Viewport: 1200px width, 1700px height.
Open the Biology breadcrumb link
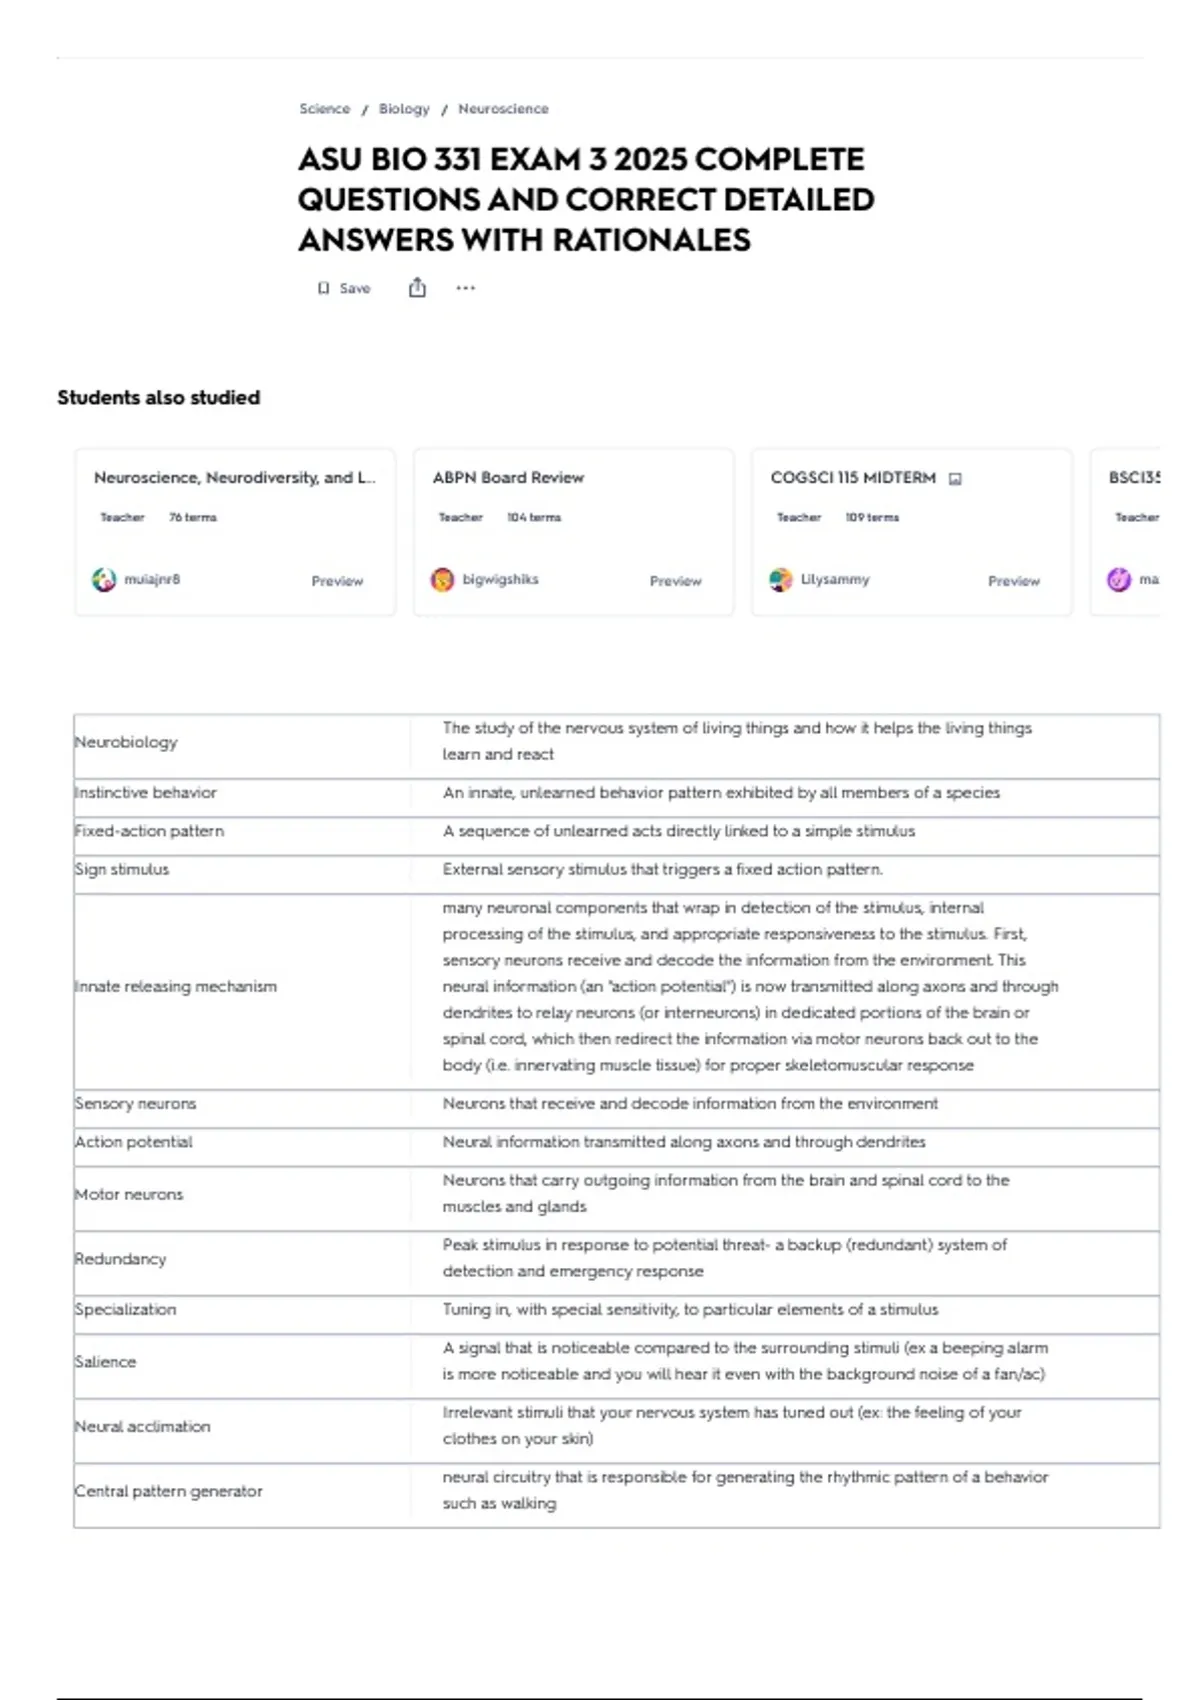click(x=404, y=109)
